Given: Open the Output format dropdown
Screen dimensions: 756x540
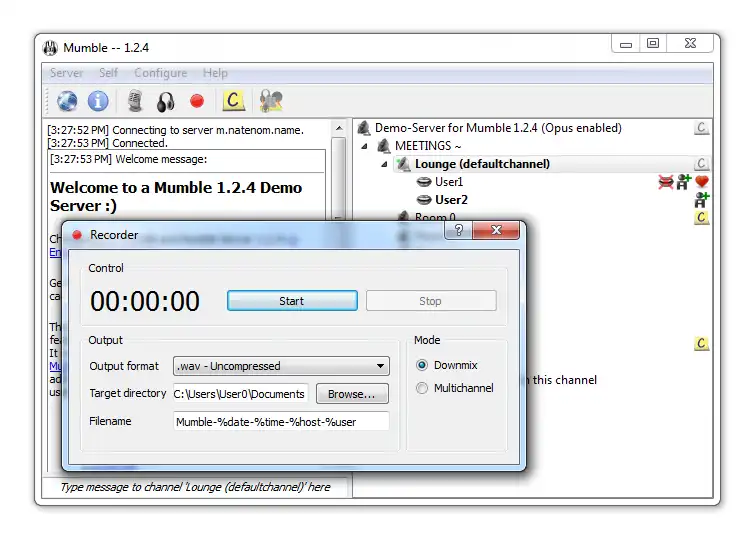Looking at the screenshot, I should tap(281, 366).
